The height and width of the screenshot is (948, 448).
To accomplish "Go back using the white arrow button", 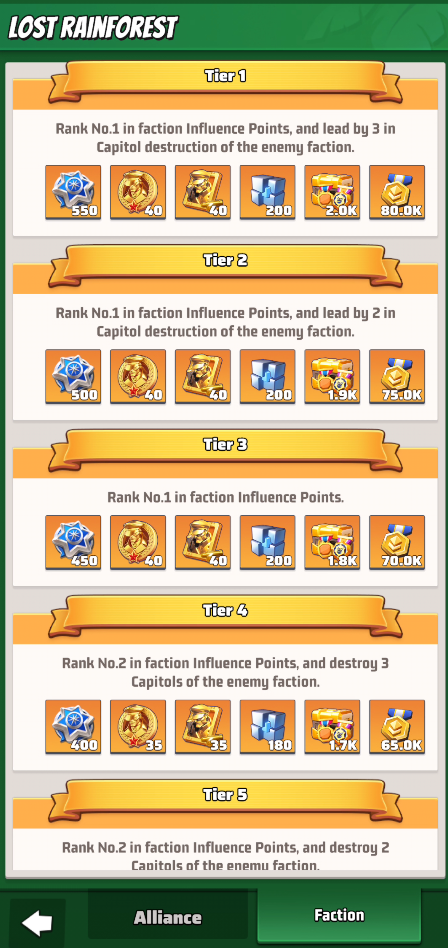I will 37,923.
